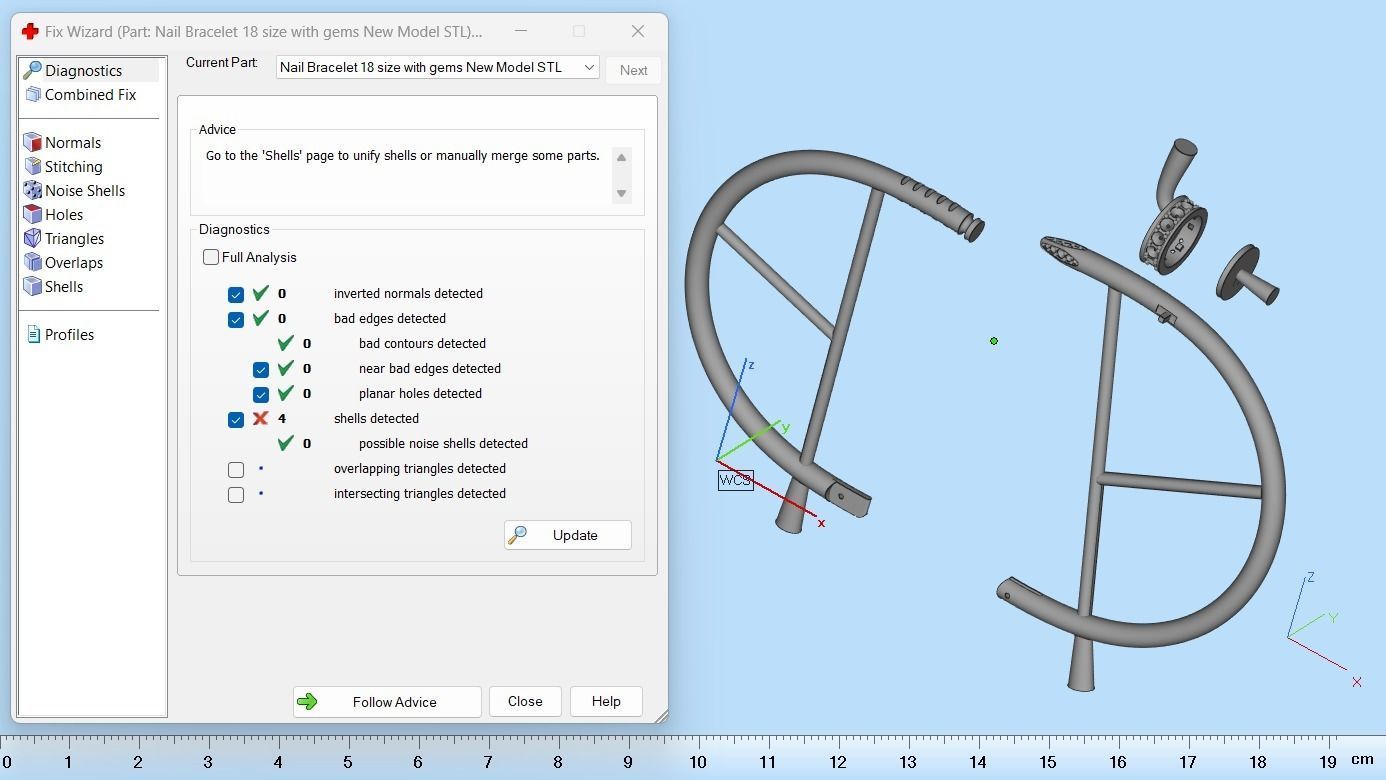Select the Holes fix icon
This screenshot has height=780, width=1386.
(x=33, y=214)
